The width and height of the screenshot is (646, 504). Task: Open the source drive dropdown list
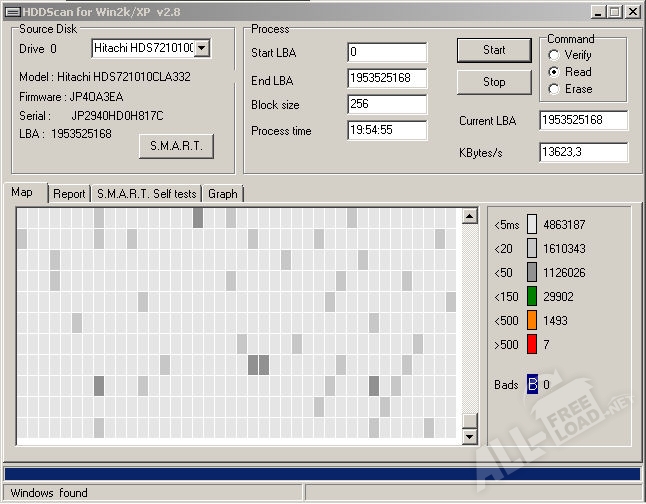click(202, 48)
